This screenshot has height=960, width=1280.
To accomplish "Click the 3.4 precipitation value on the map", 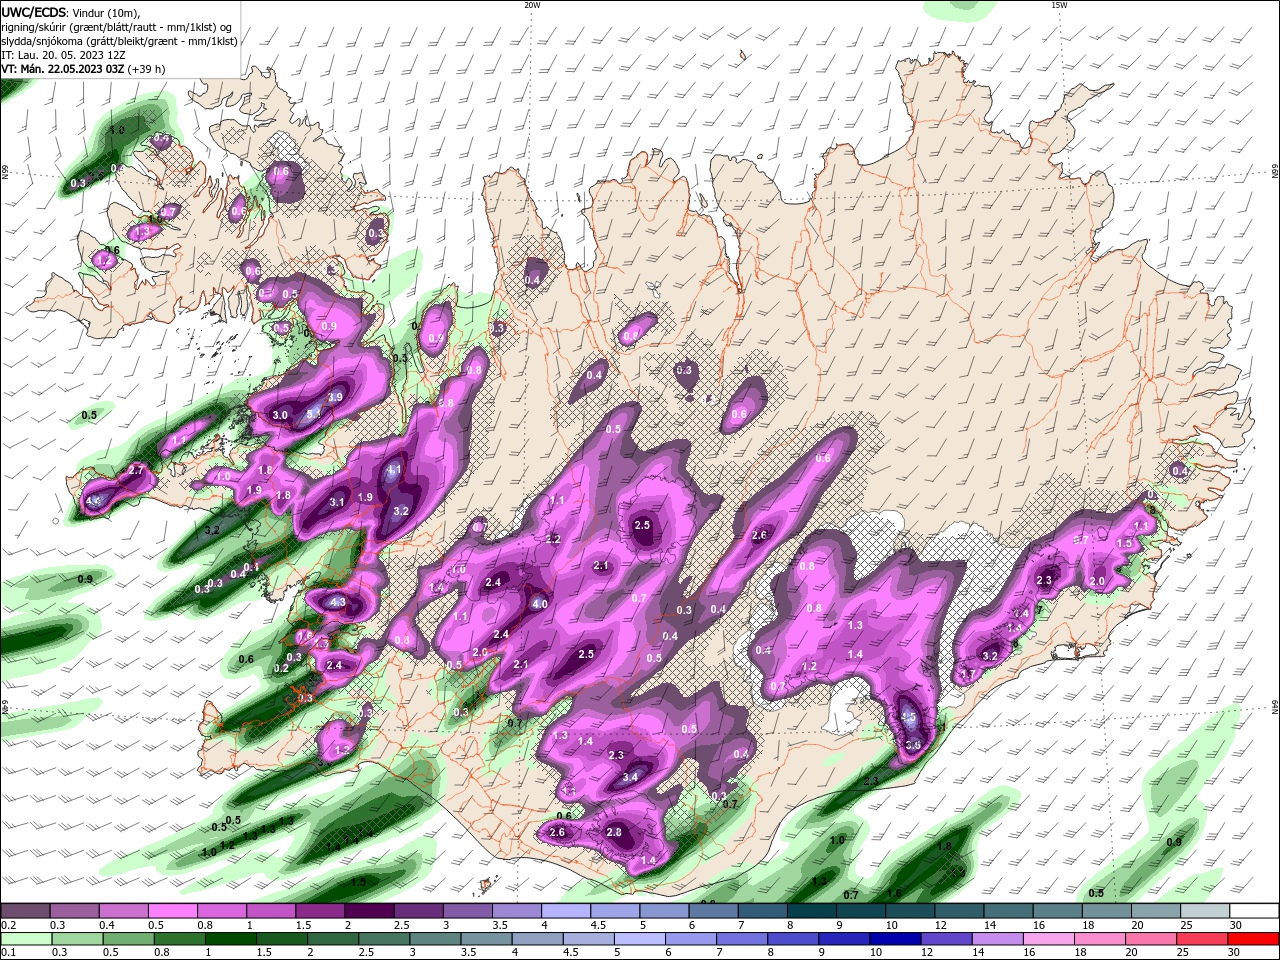I will point(630,777).
